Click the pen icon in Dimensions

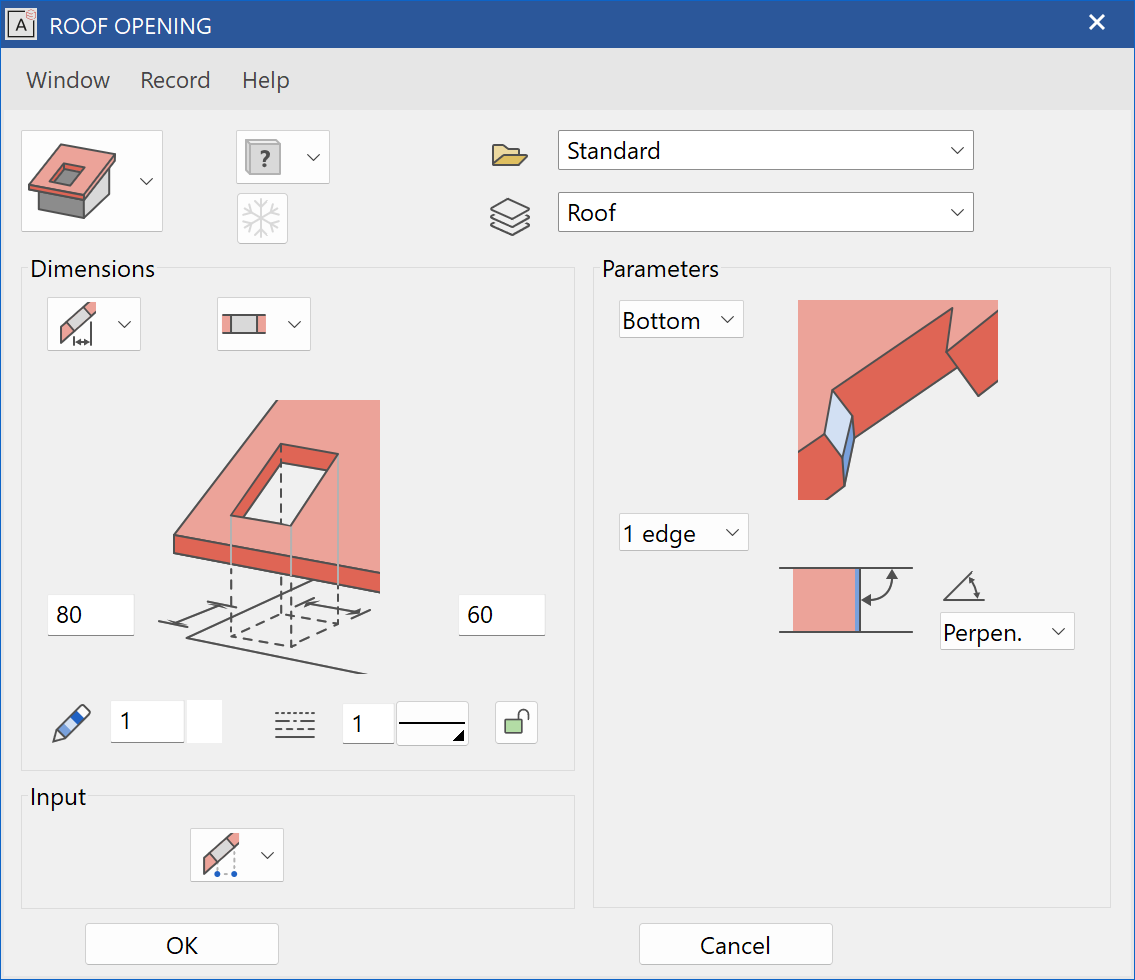pyautogui.click(x=72, y=722)
